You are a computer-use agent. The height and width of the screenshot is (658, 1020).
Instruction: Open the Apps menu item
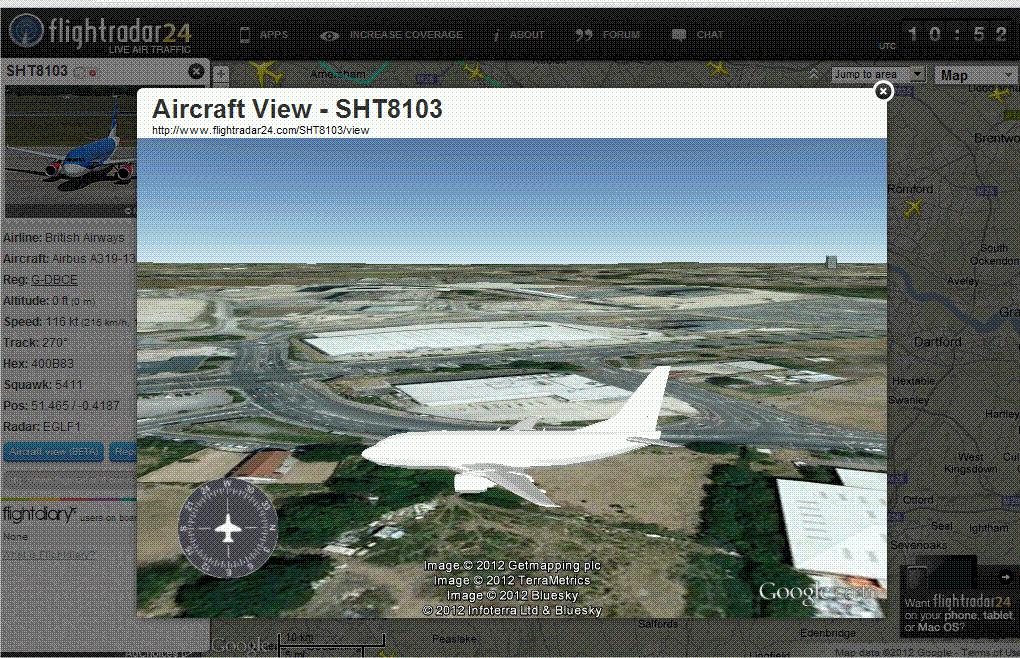pyautogui.click(x=264, y=35)
